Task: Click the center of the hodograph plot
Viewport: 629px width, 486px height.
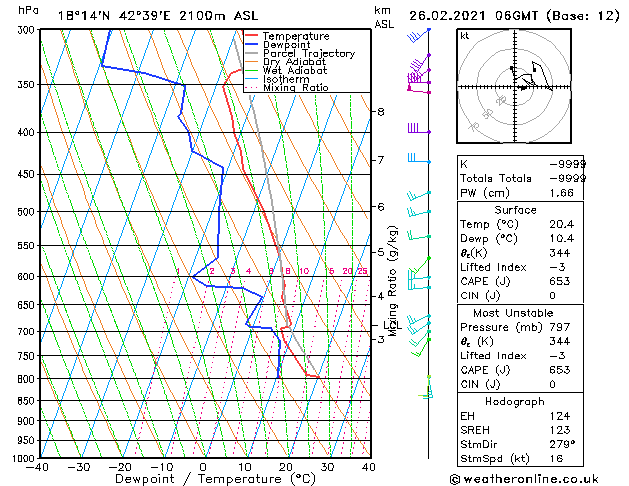Action: pos(515,87)
